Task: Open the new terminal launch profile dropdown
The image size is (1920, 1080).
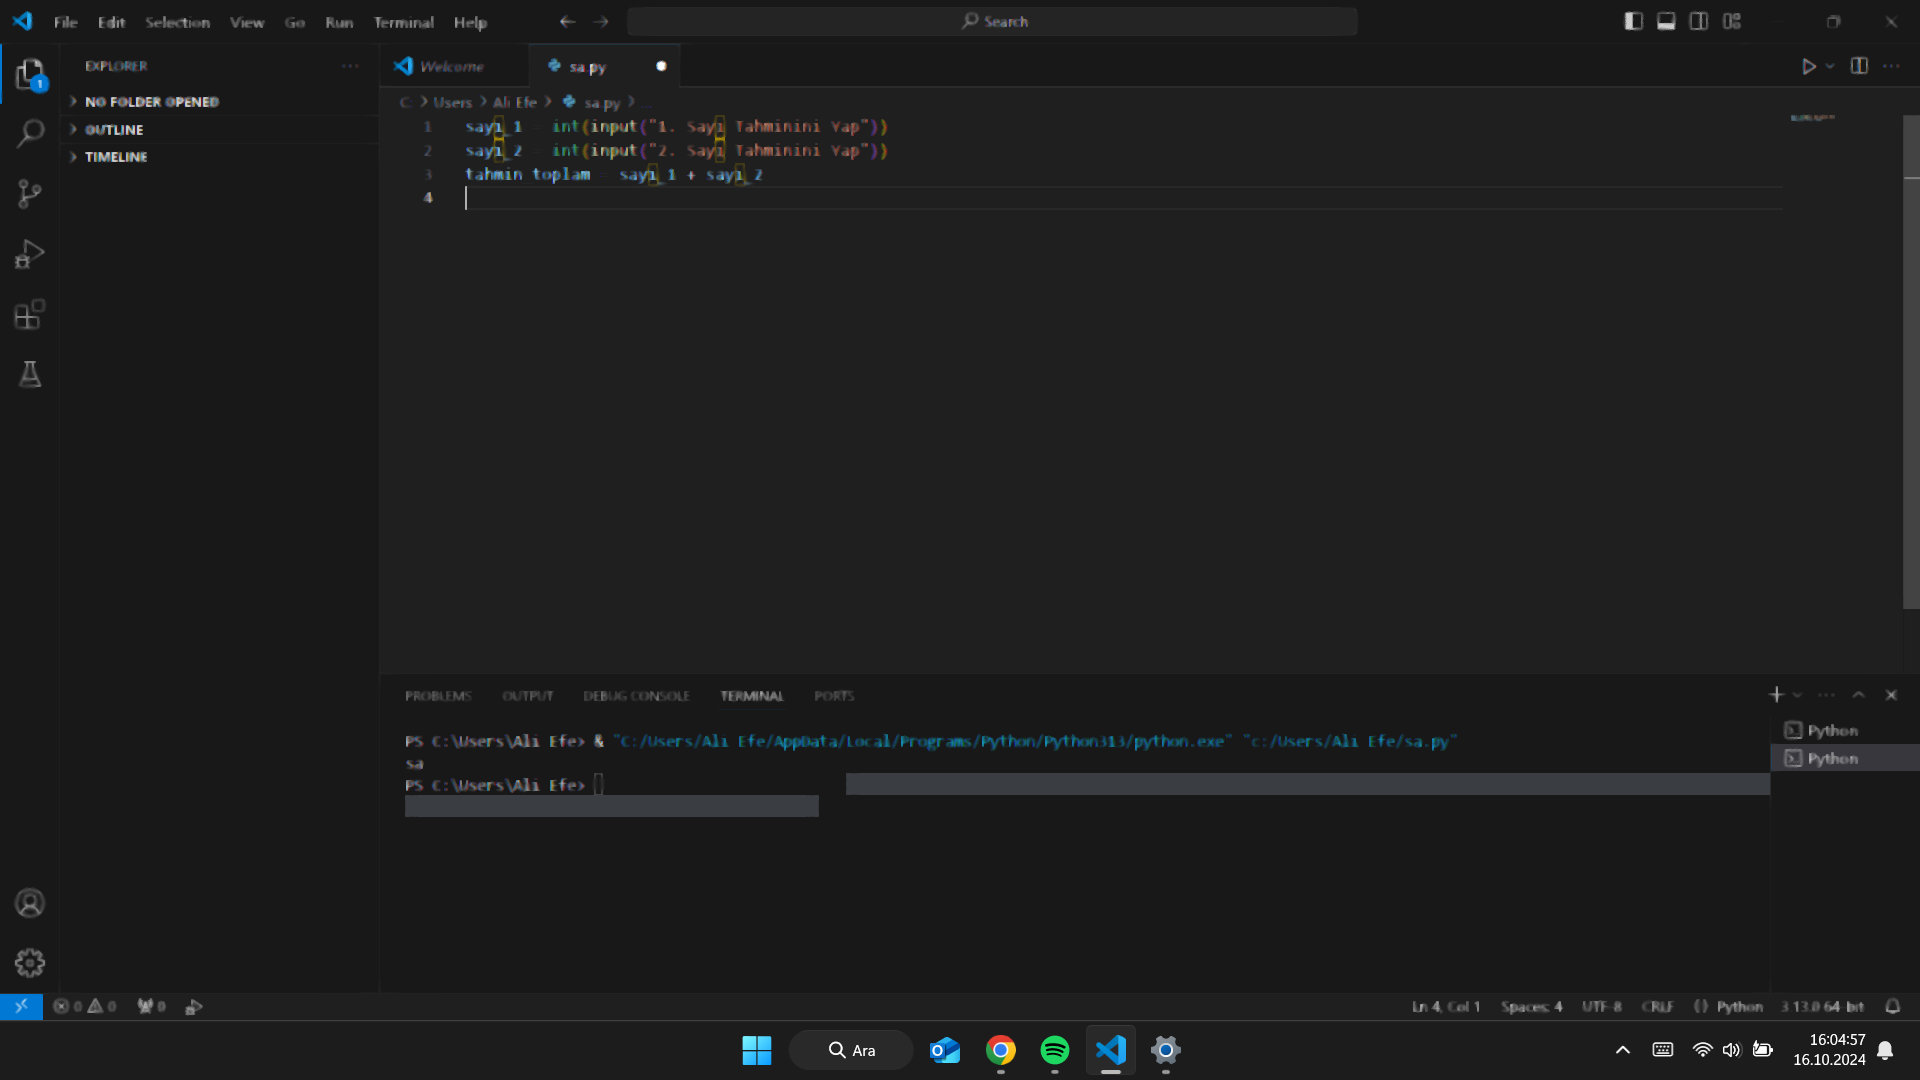Action: tap(1798, 695)
